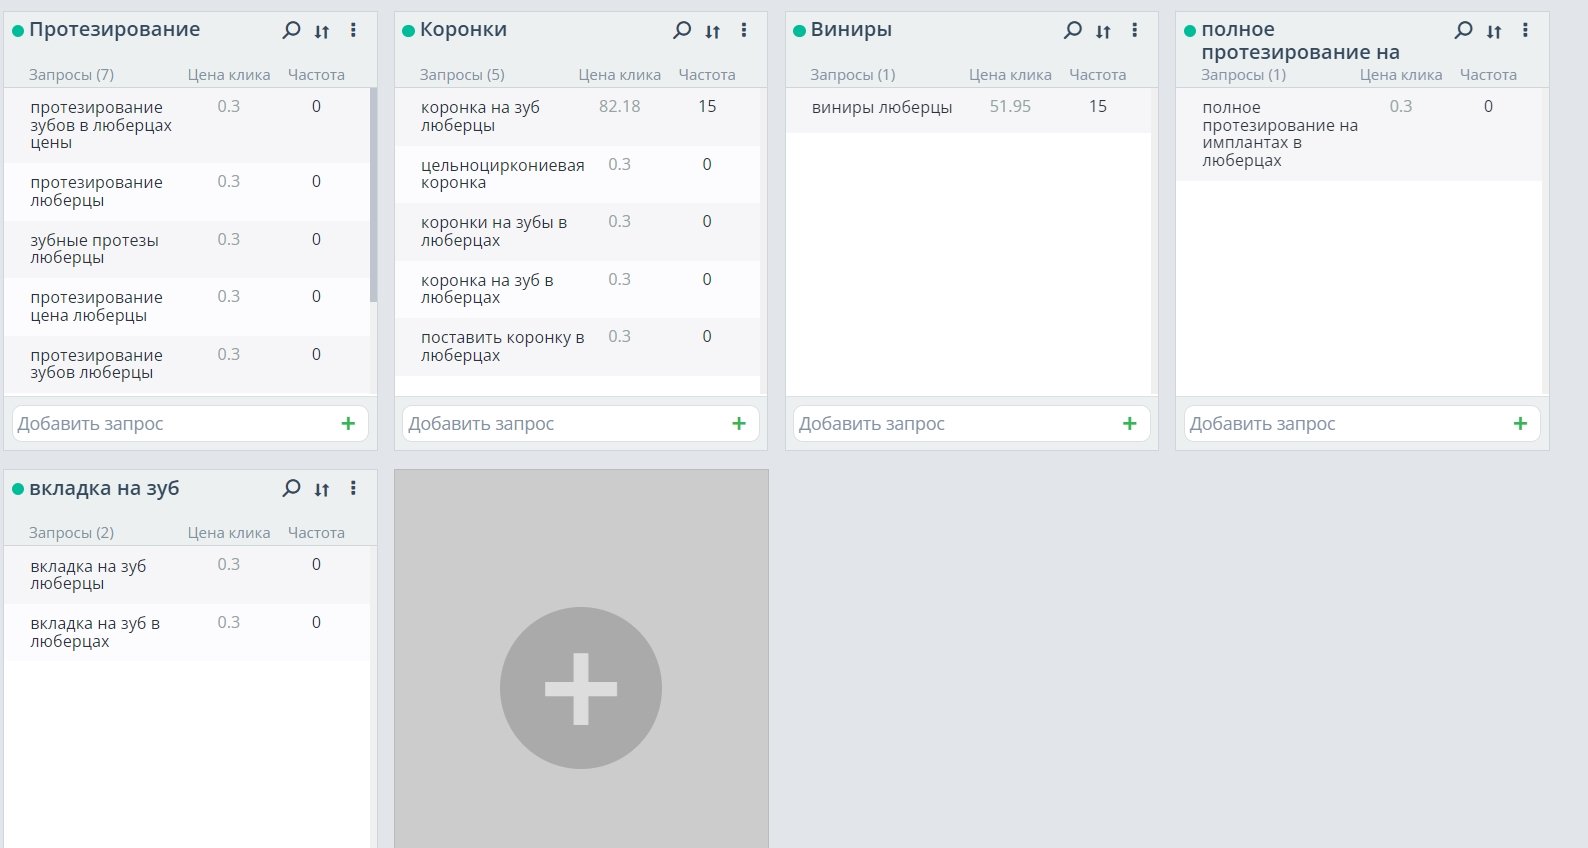Focus Добавить запрос field in полное протезирование
Screen dimensions: 1588x848
pyautogui.click(x=1362, y=423)
